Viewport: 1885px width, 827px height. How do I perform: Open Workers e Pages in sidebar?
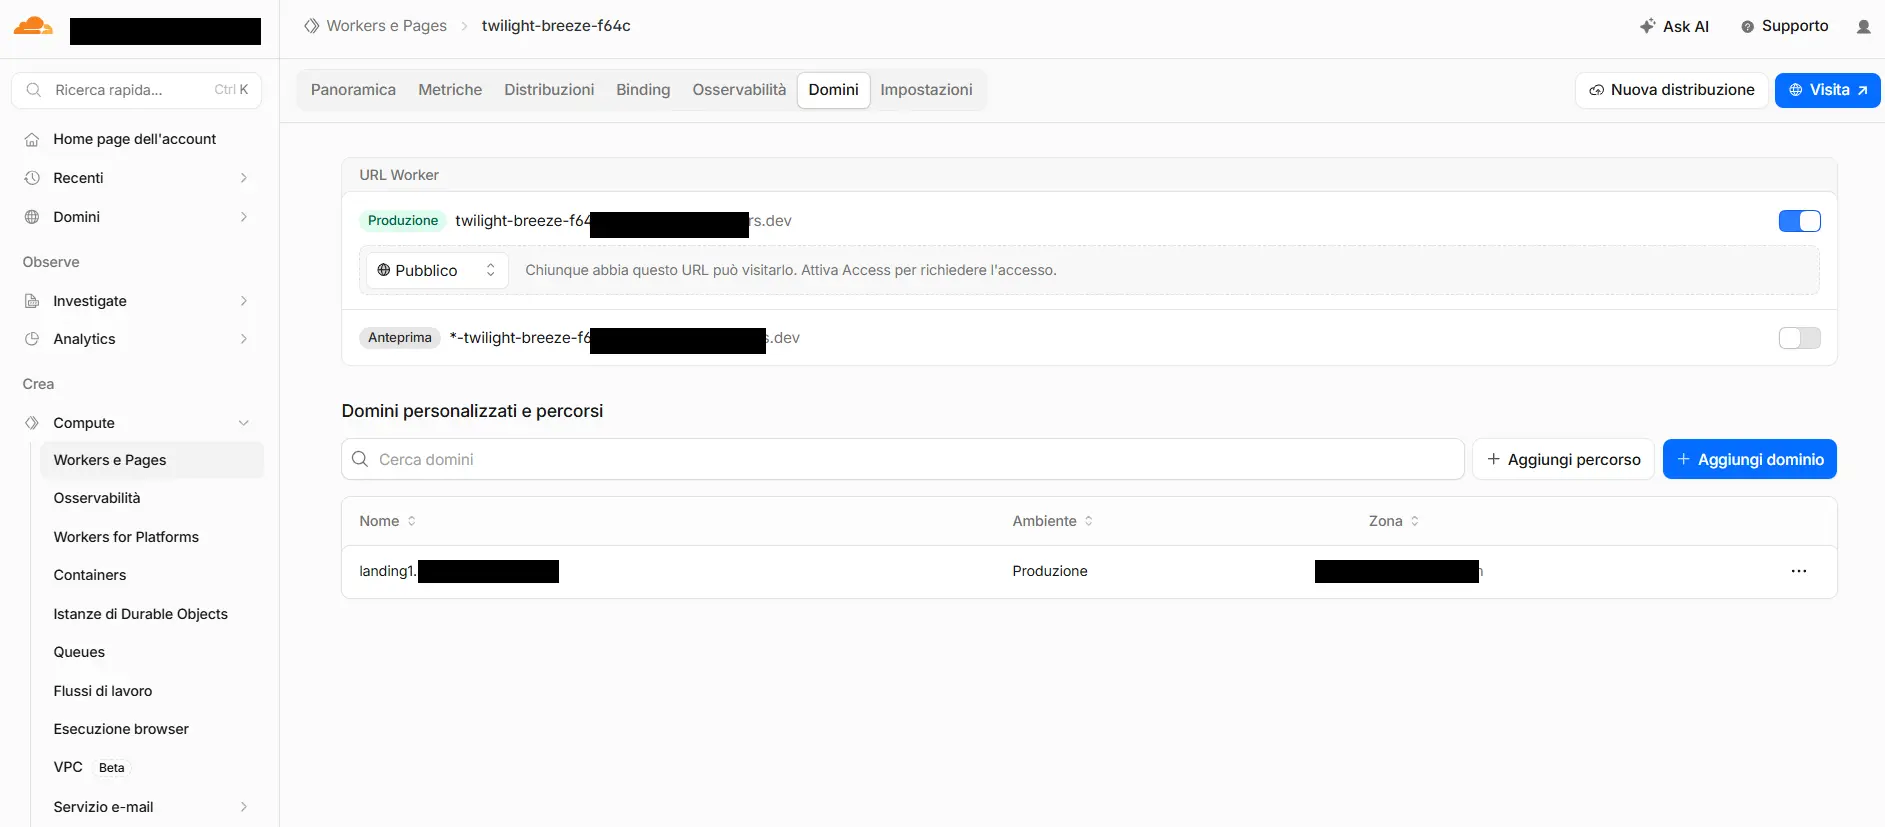click(152, 460)
